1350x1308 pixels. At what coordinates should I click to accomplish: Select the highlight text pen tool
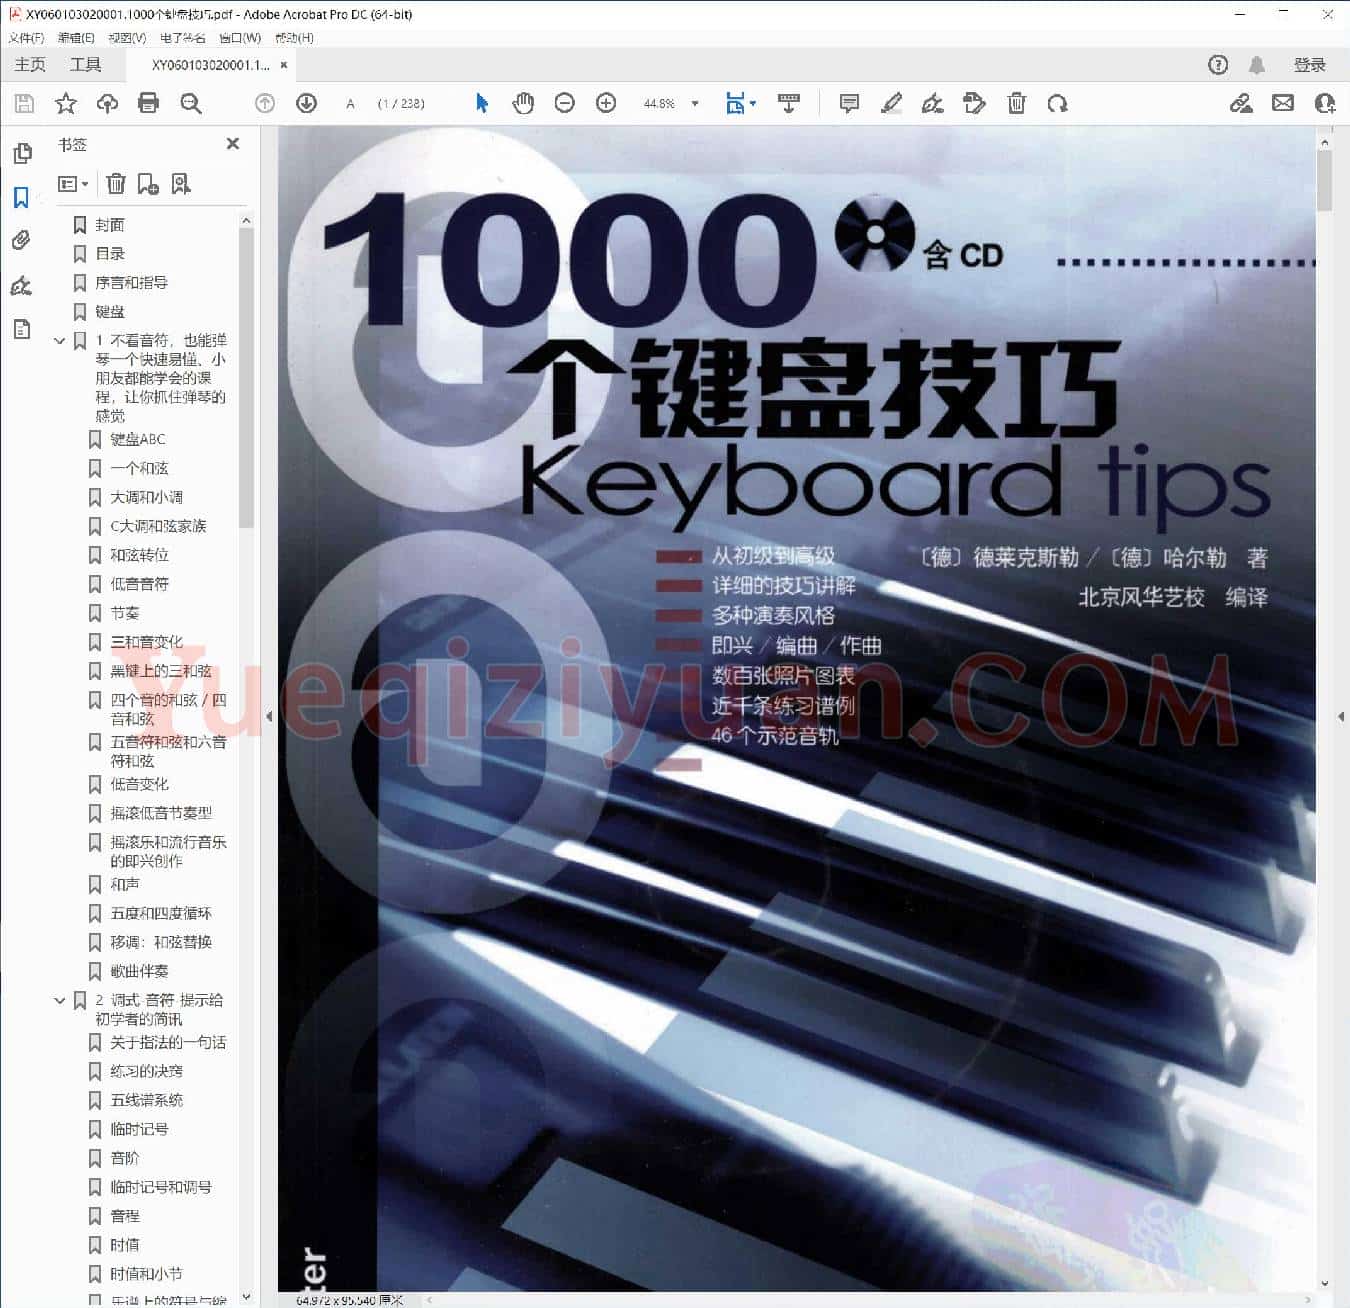(x=891, y=103)
